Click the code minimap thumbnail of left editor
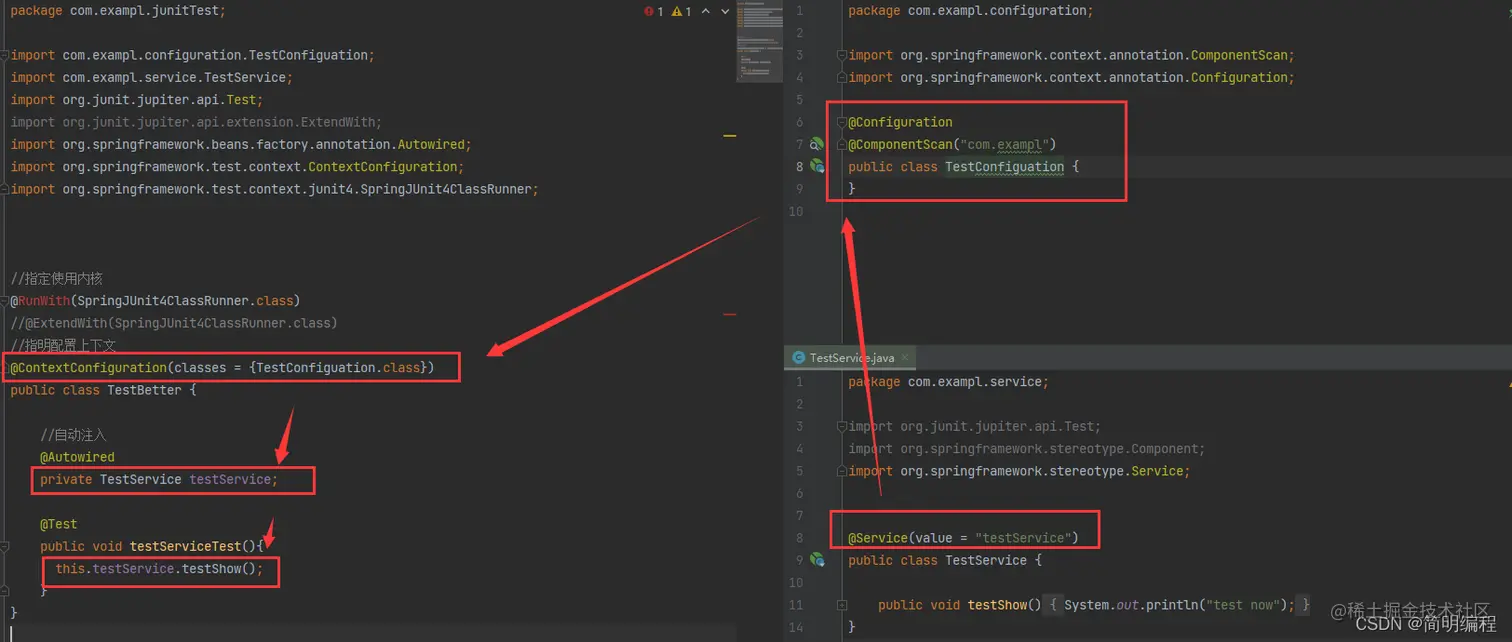 [760, 40]
